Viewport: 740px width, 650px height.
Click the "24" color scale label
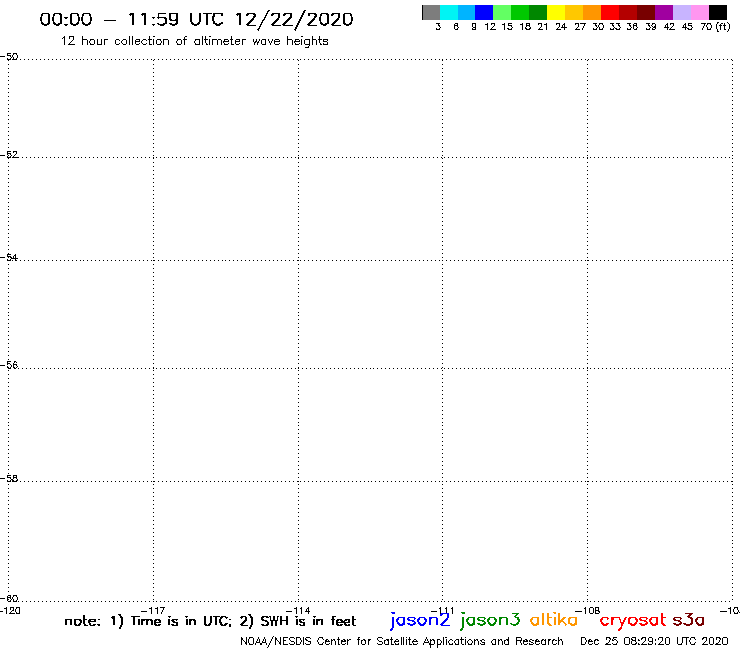coord(561,27)
